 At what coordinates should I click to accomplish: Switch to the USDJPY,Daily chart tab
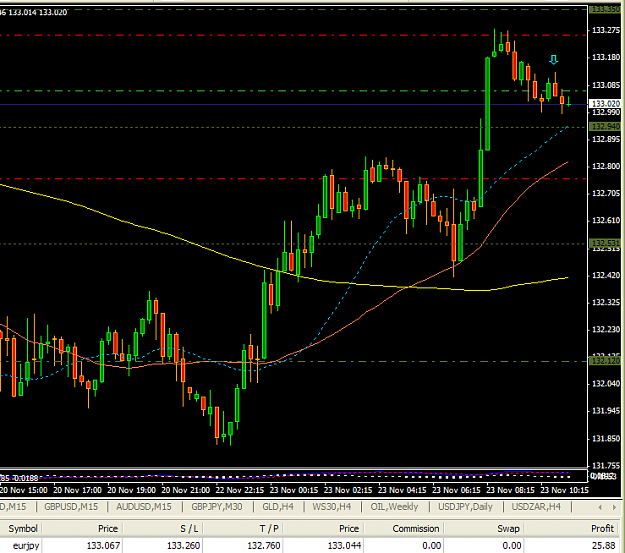tap(465, 507)
